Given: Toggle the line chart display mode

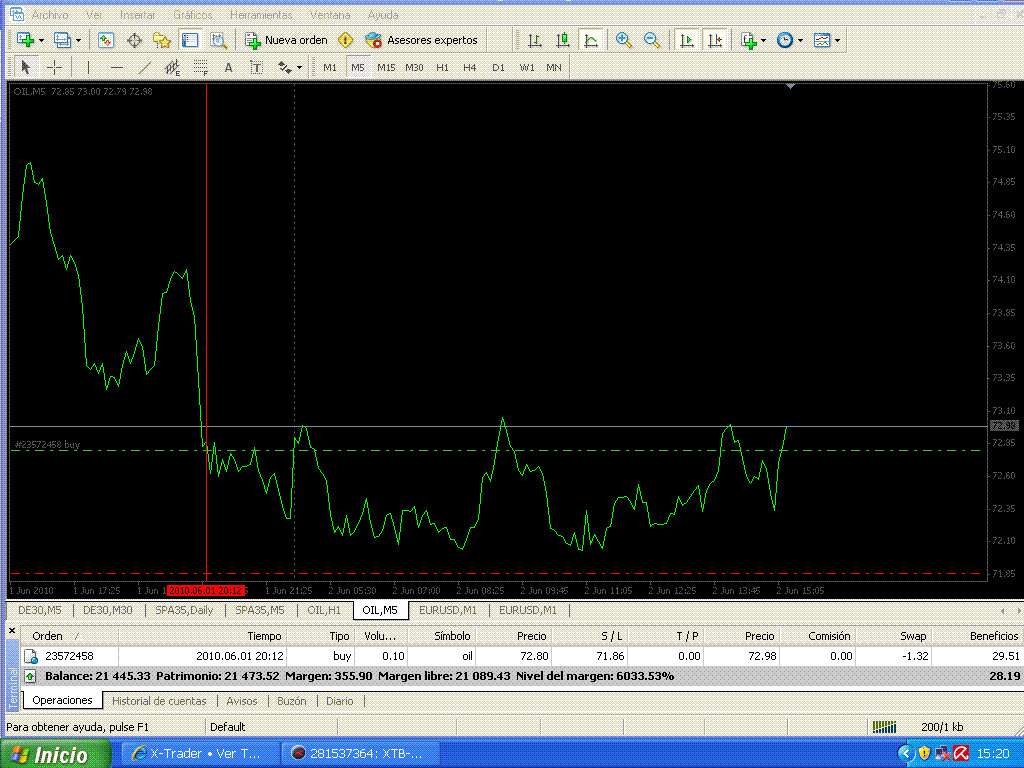Looking at the screenshot, I should click(x=591, y=40).
